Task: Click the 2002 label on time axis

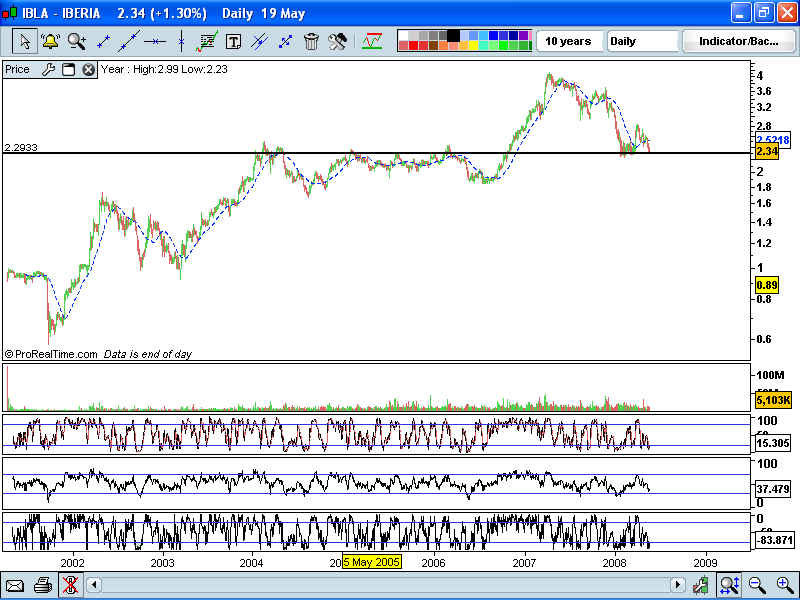Action: [x=72, y=563]
